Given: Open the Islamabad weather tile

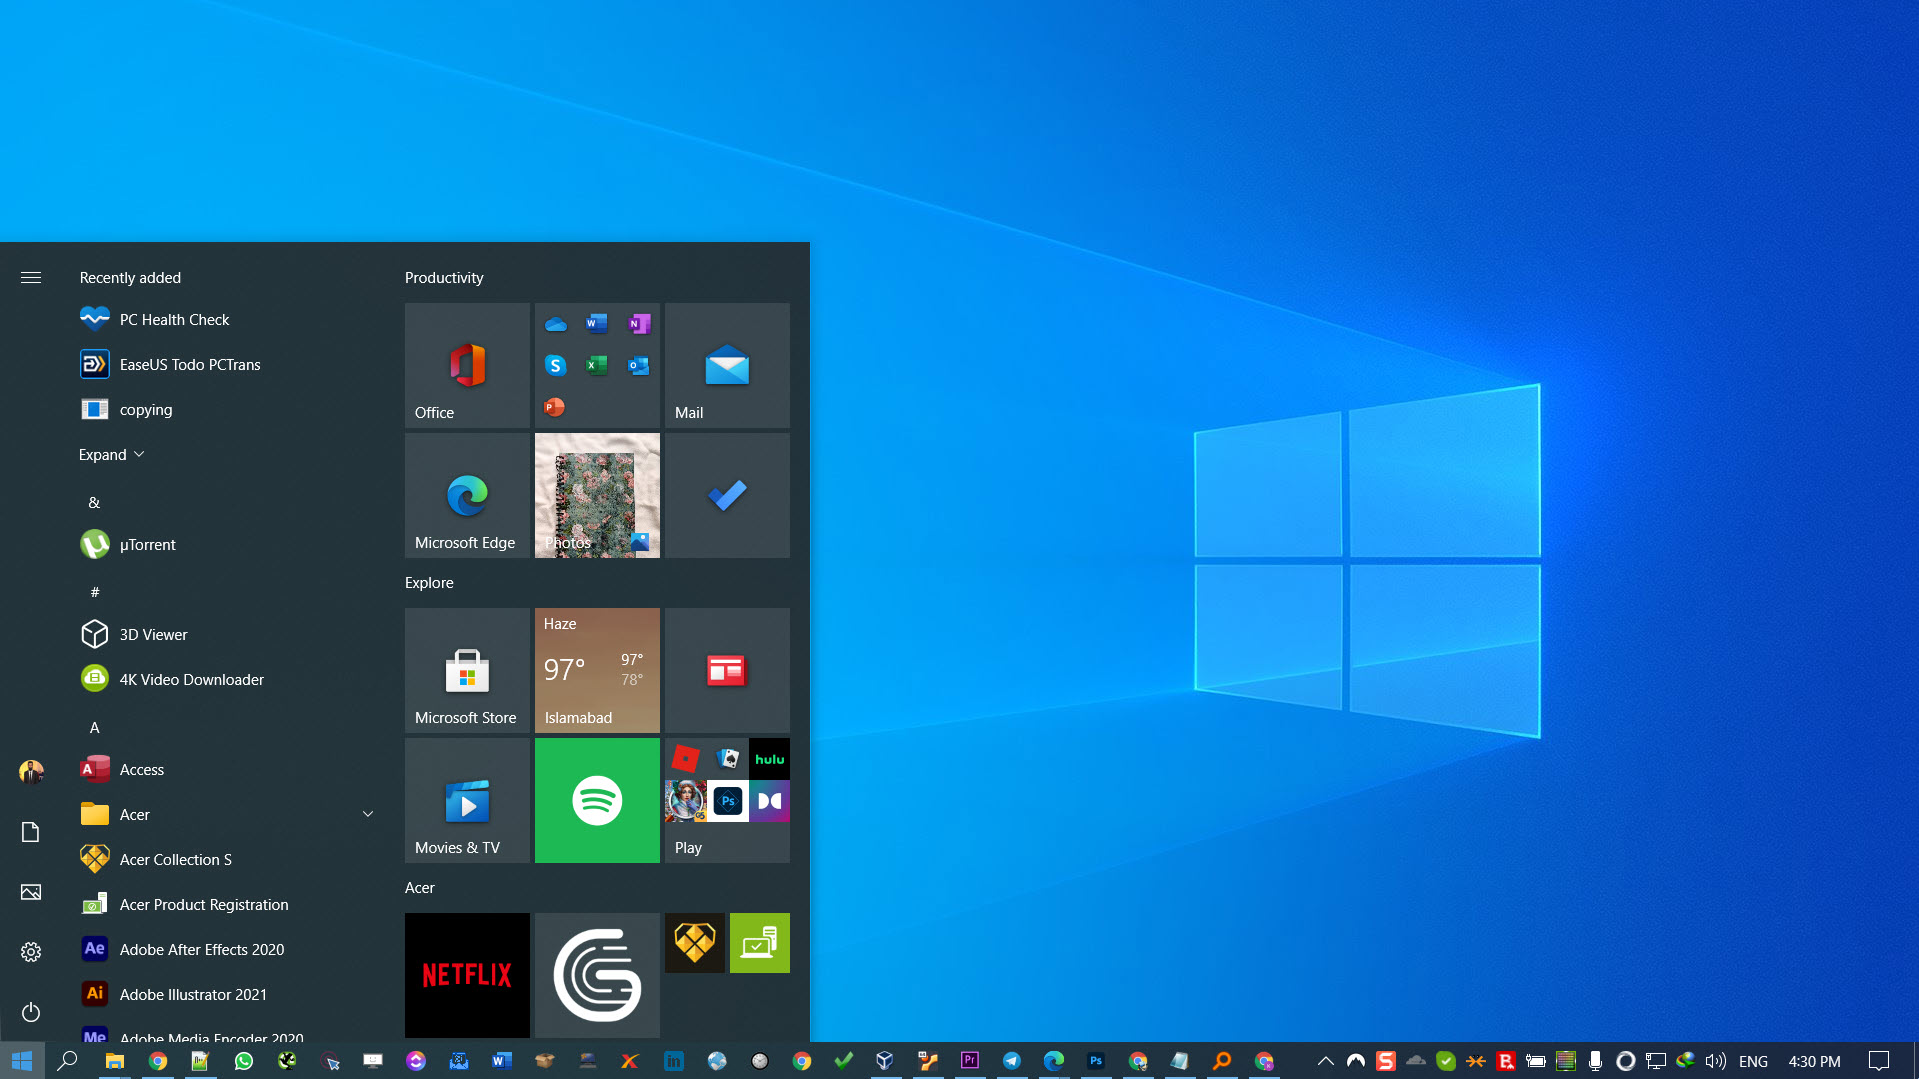Looking at the screenshot, I should 597,670.
